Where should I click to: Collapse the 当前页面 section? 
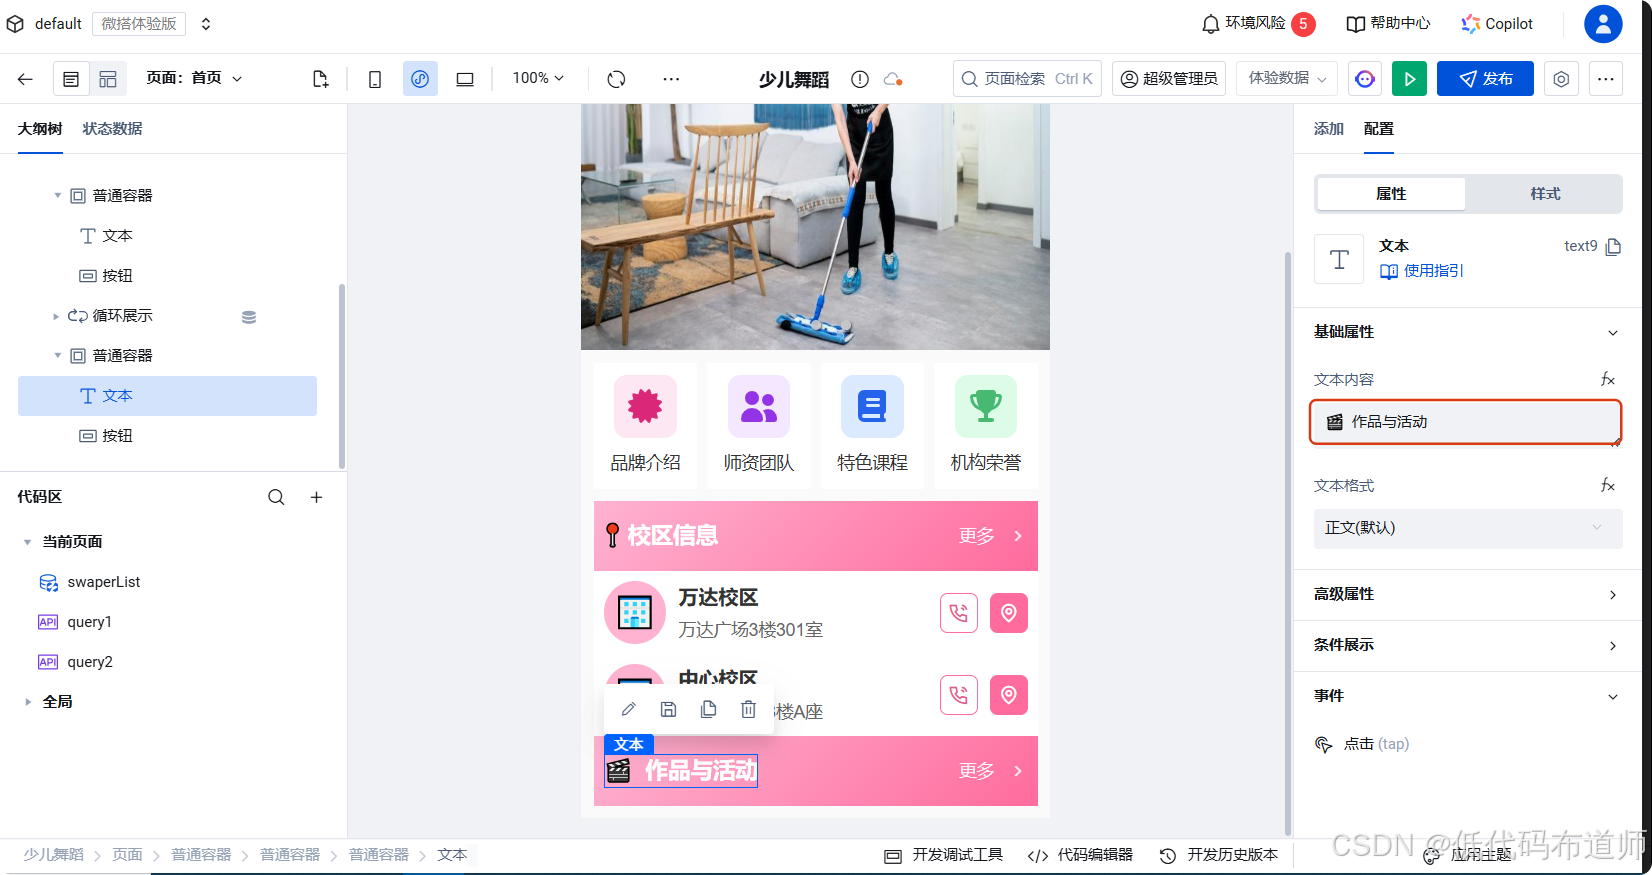(27, 542)
